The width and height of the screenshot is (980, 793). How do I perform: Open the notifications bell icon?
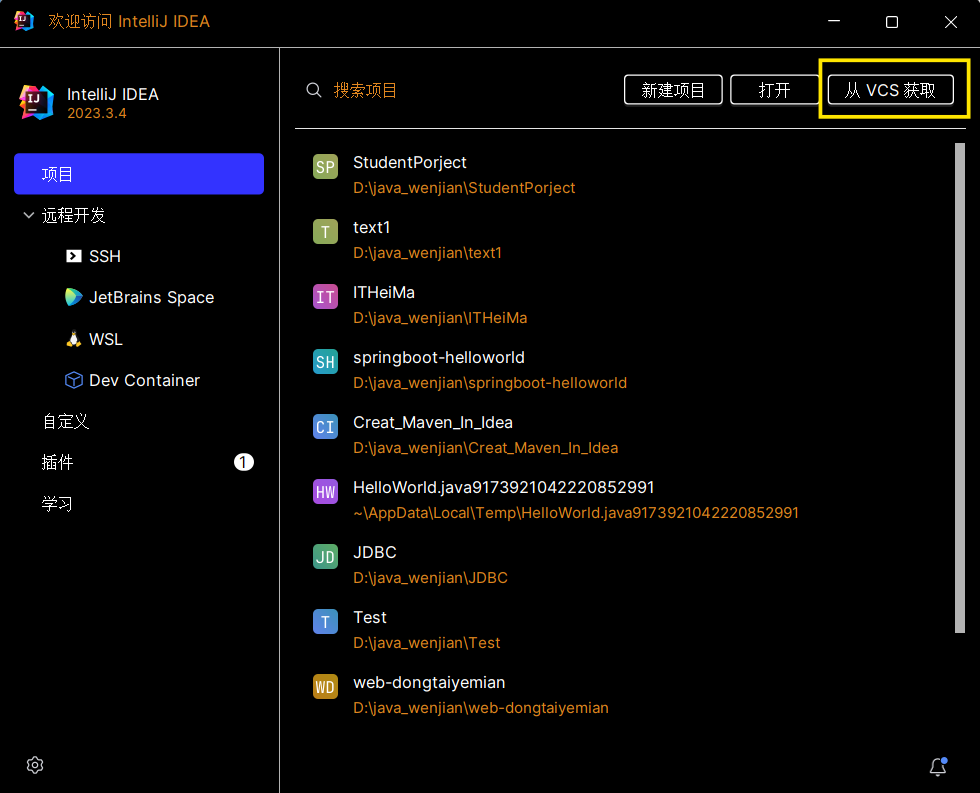coord(938,766)
